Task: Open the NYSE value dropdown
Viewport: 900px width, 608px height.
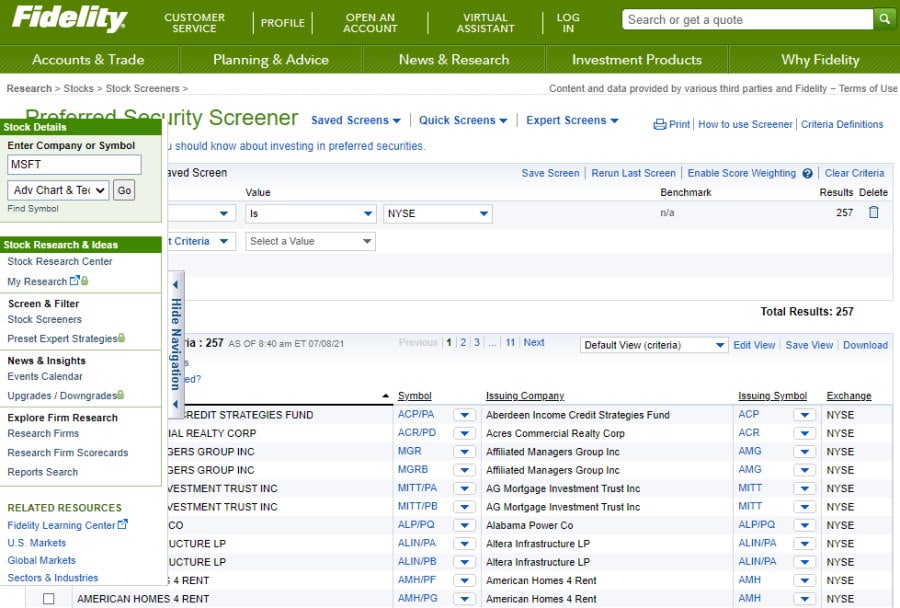Action: click(x=437, y=214)
